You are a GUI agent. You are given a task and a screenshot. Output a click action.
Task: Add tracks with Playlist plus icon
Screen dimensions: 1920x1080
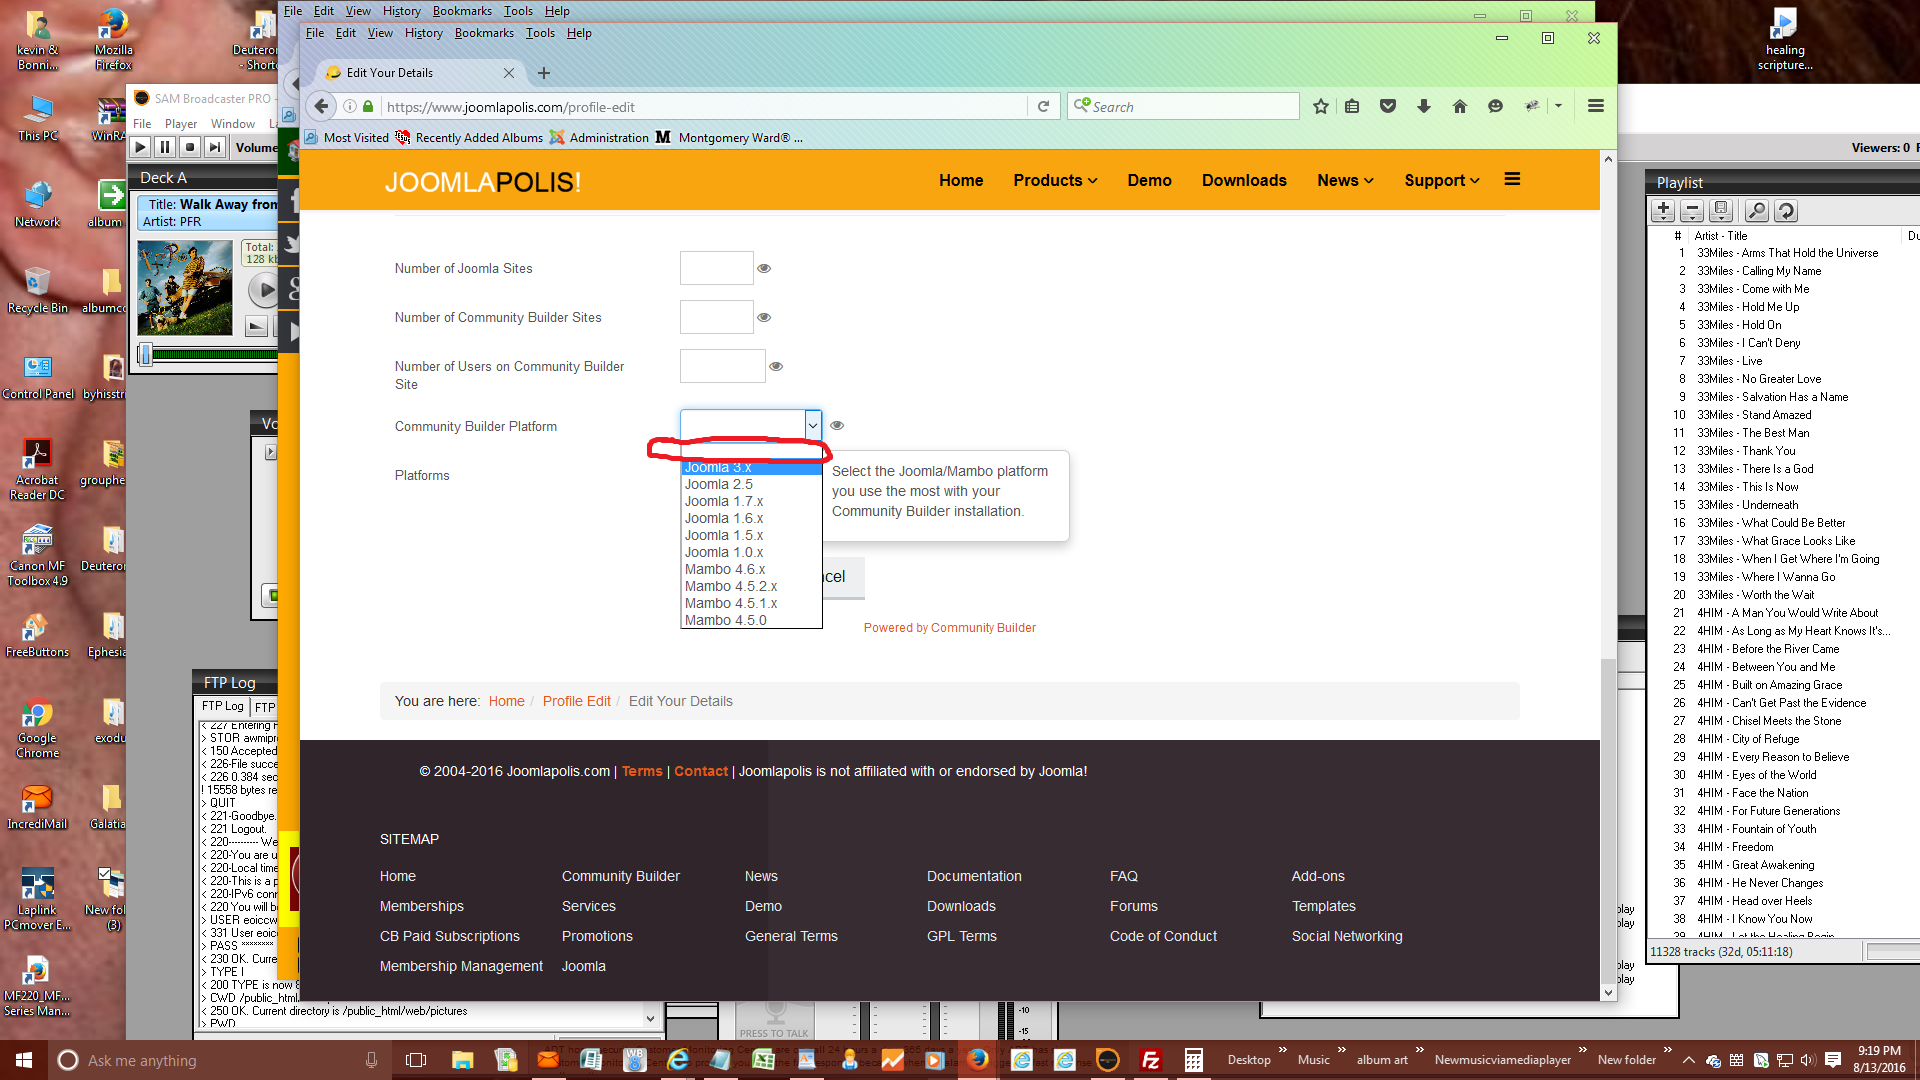coord(1663,211)
